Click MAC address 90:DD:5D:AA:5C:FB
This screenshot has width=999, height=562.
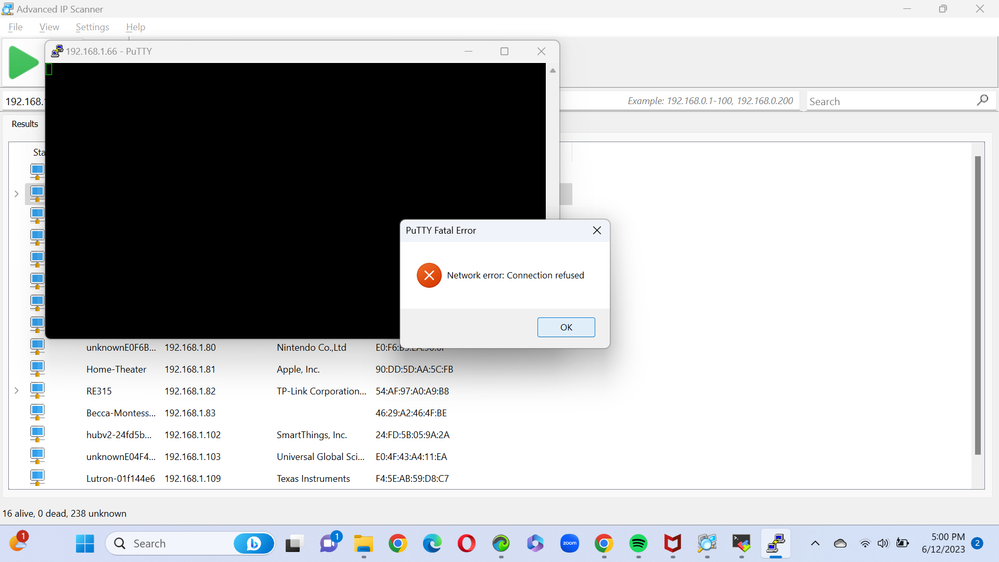[x=414, y=369]
